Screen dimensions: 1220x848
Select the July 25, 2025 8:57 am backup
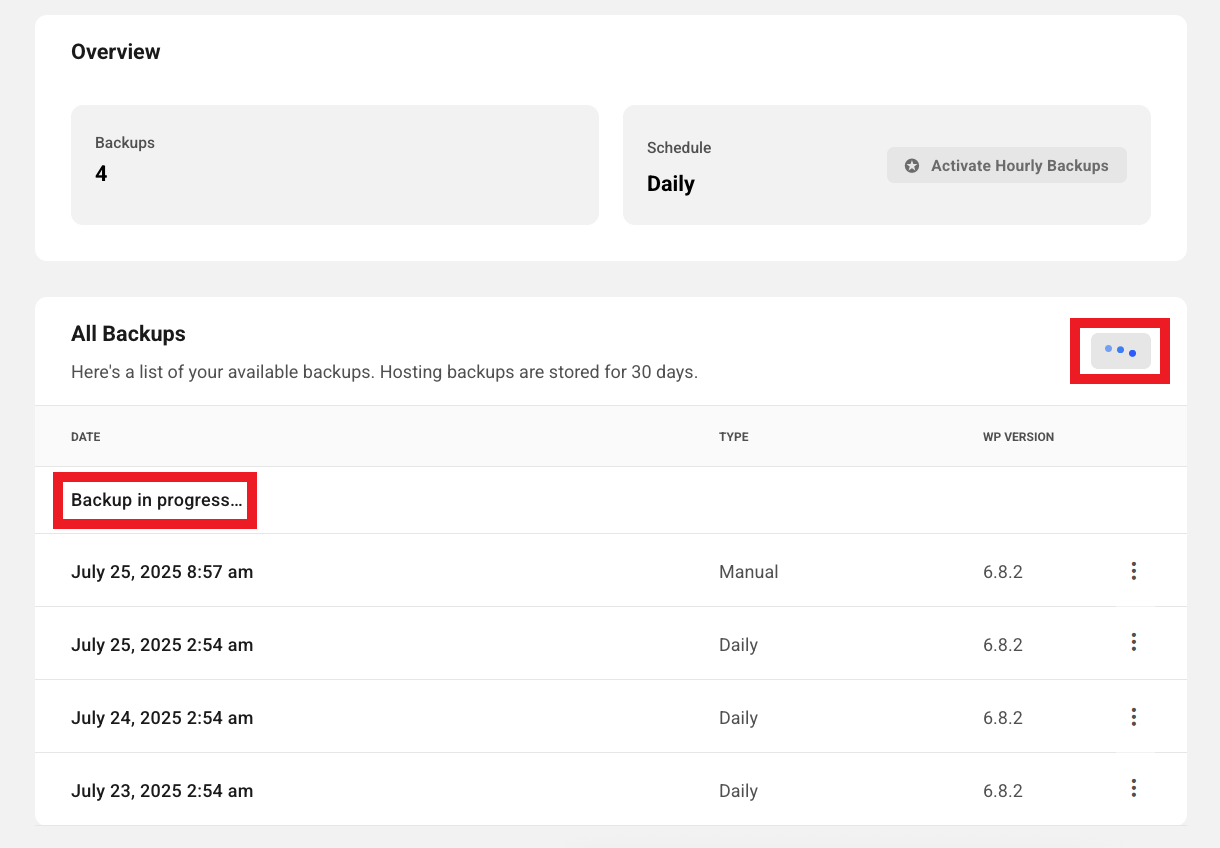(162, 572)
